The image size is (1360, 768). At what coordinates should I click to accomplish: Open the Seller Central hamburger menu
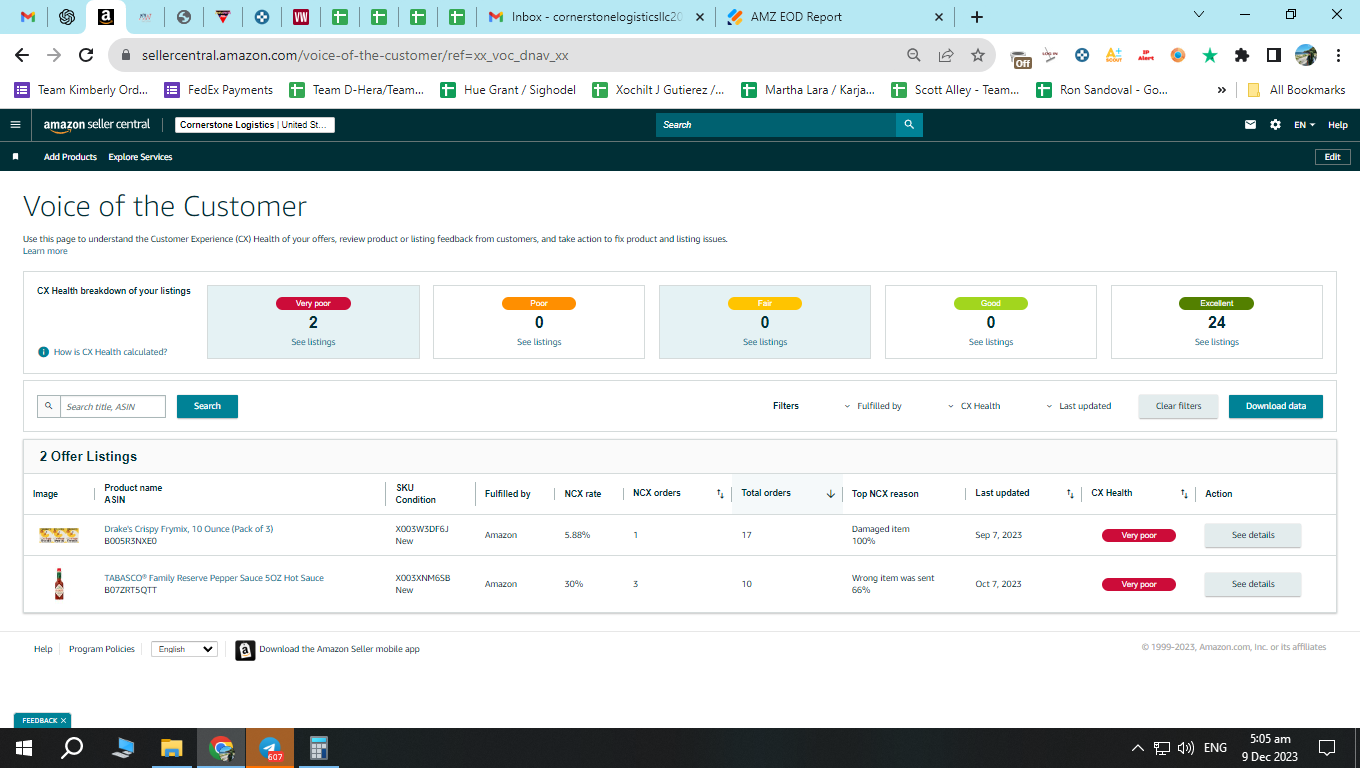click(15, 125)
